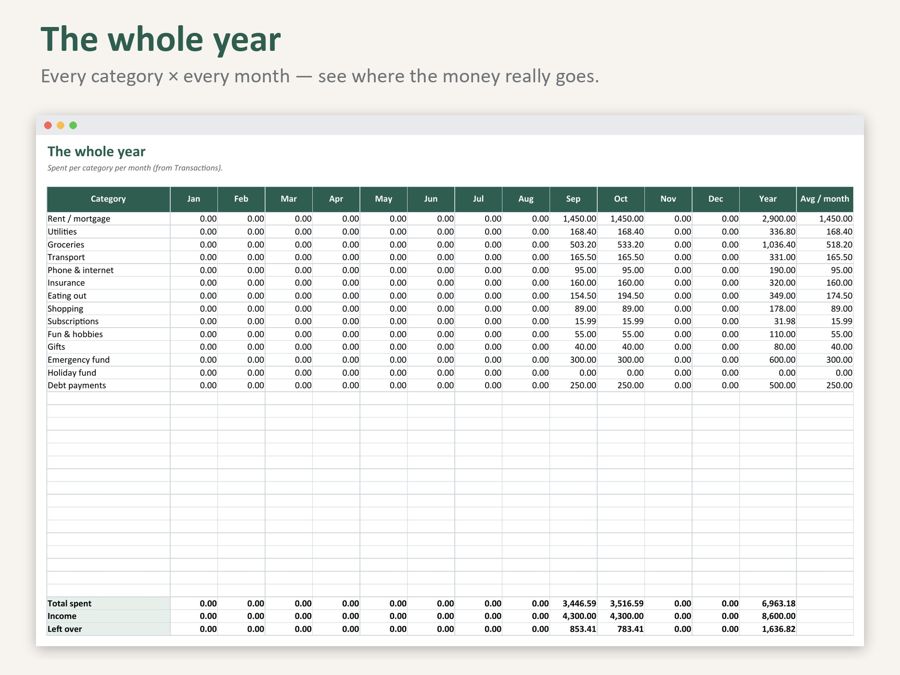Click the Transport row label
The height and width of the screenshot is (675, 900).
coord(66,257)
